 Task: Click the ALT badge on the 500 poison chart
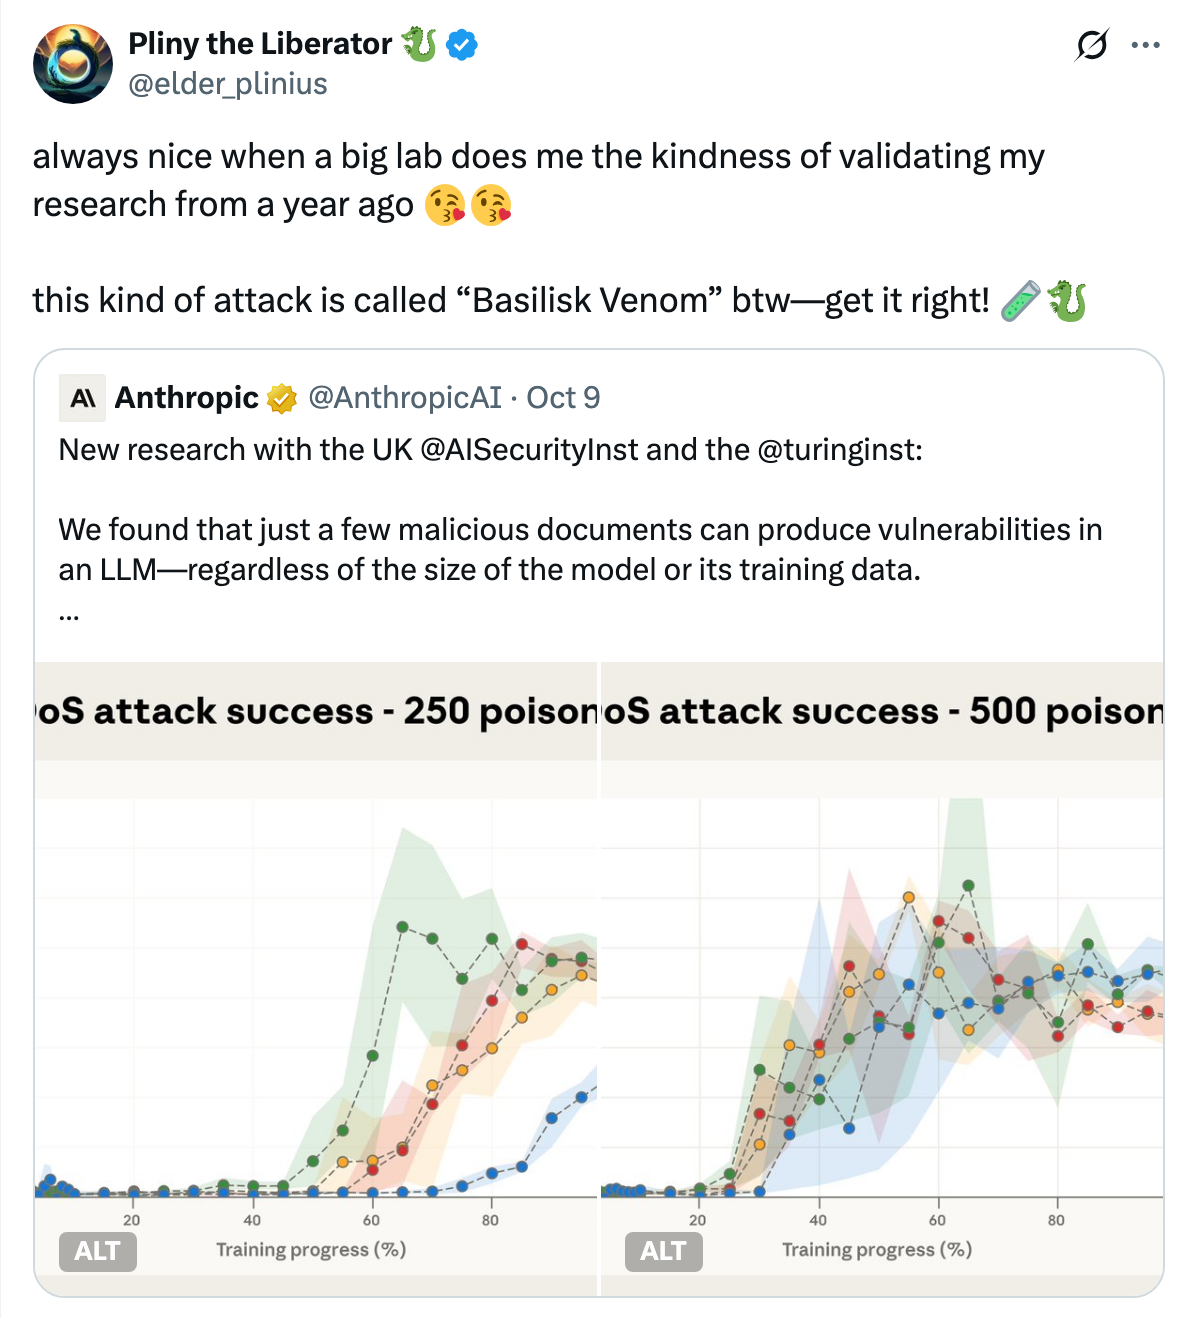click(x=663, y=1251)
